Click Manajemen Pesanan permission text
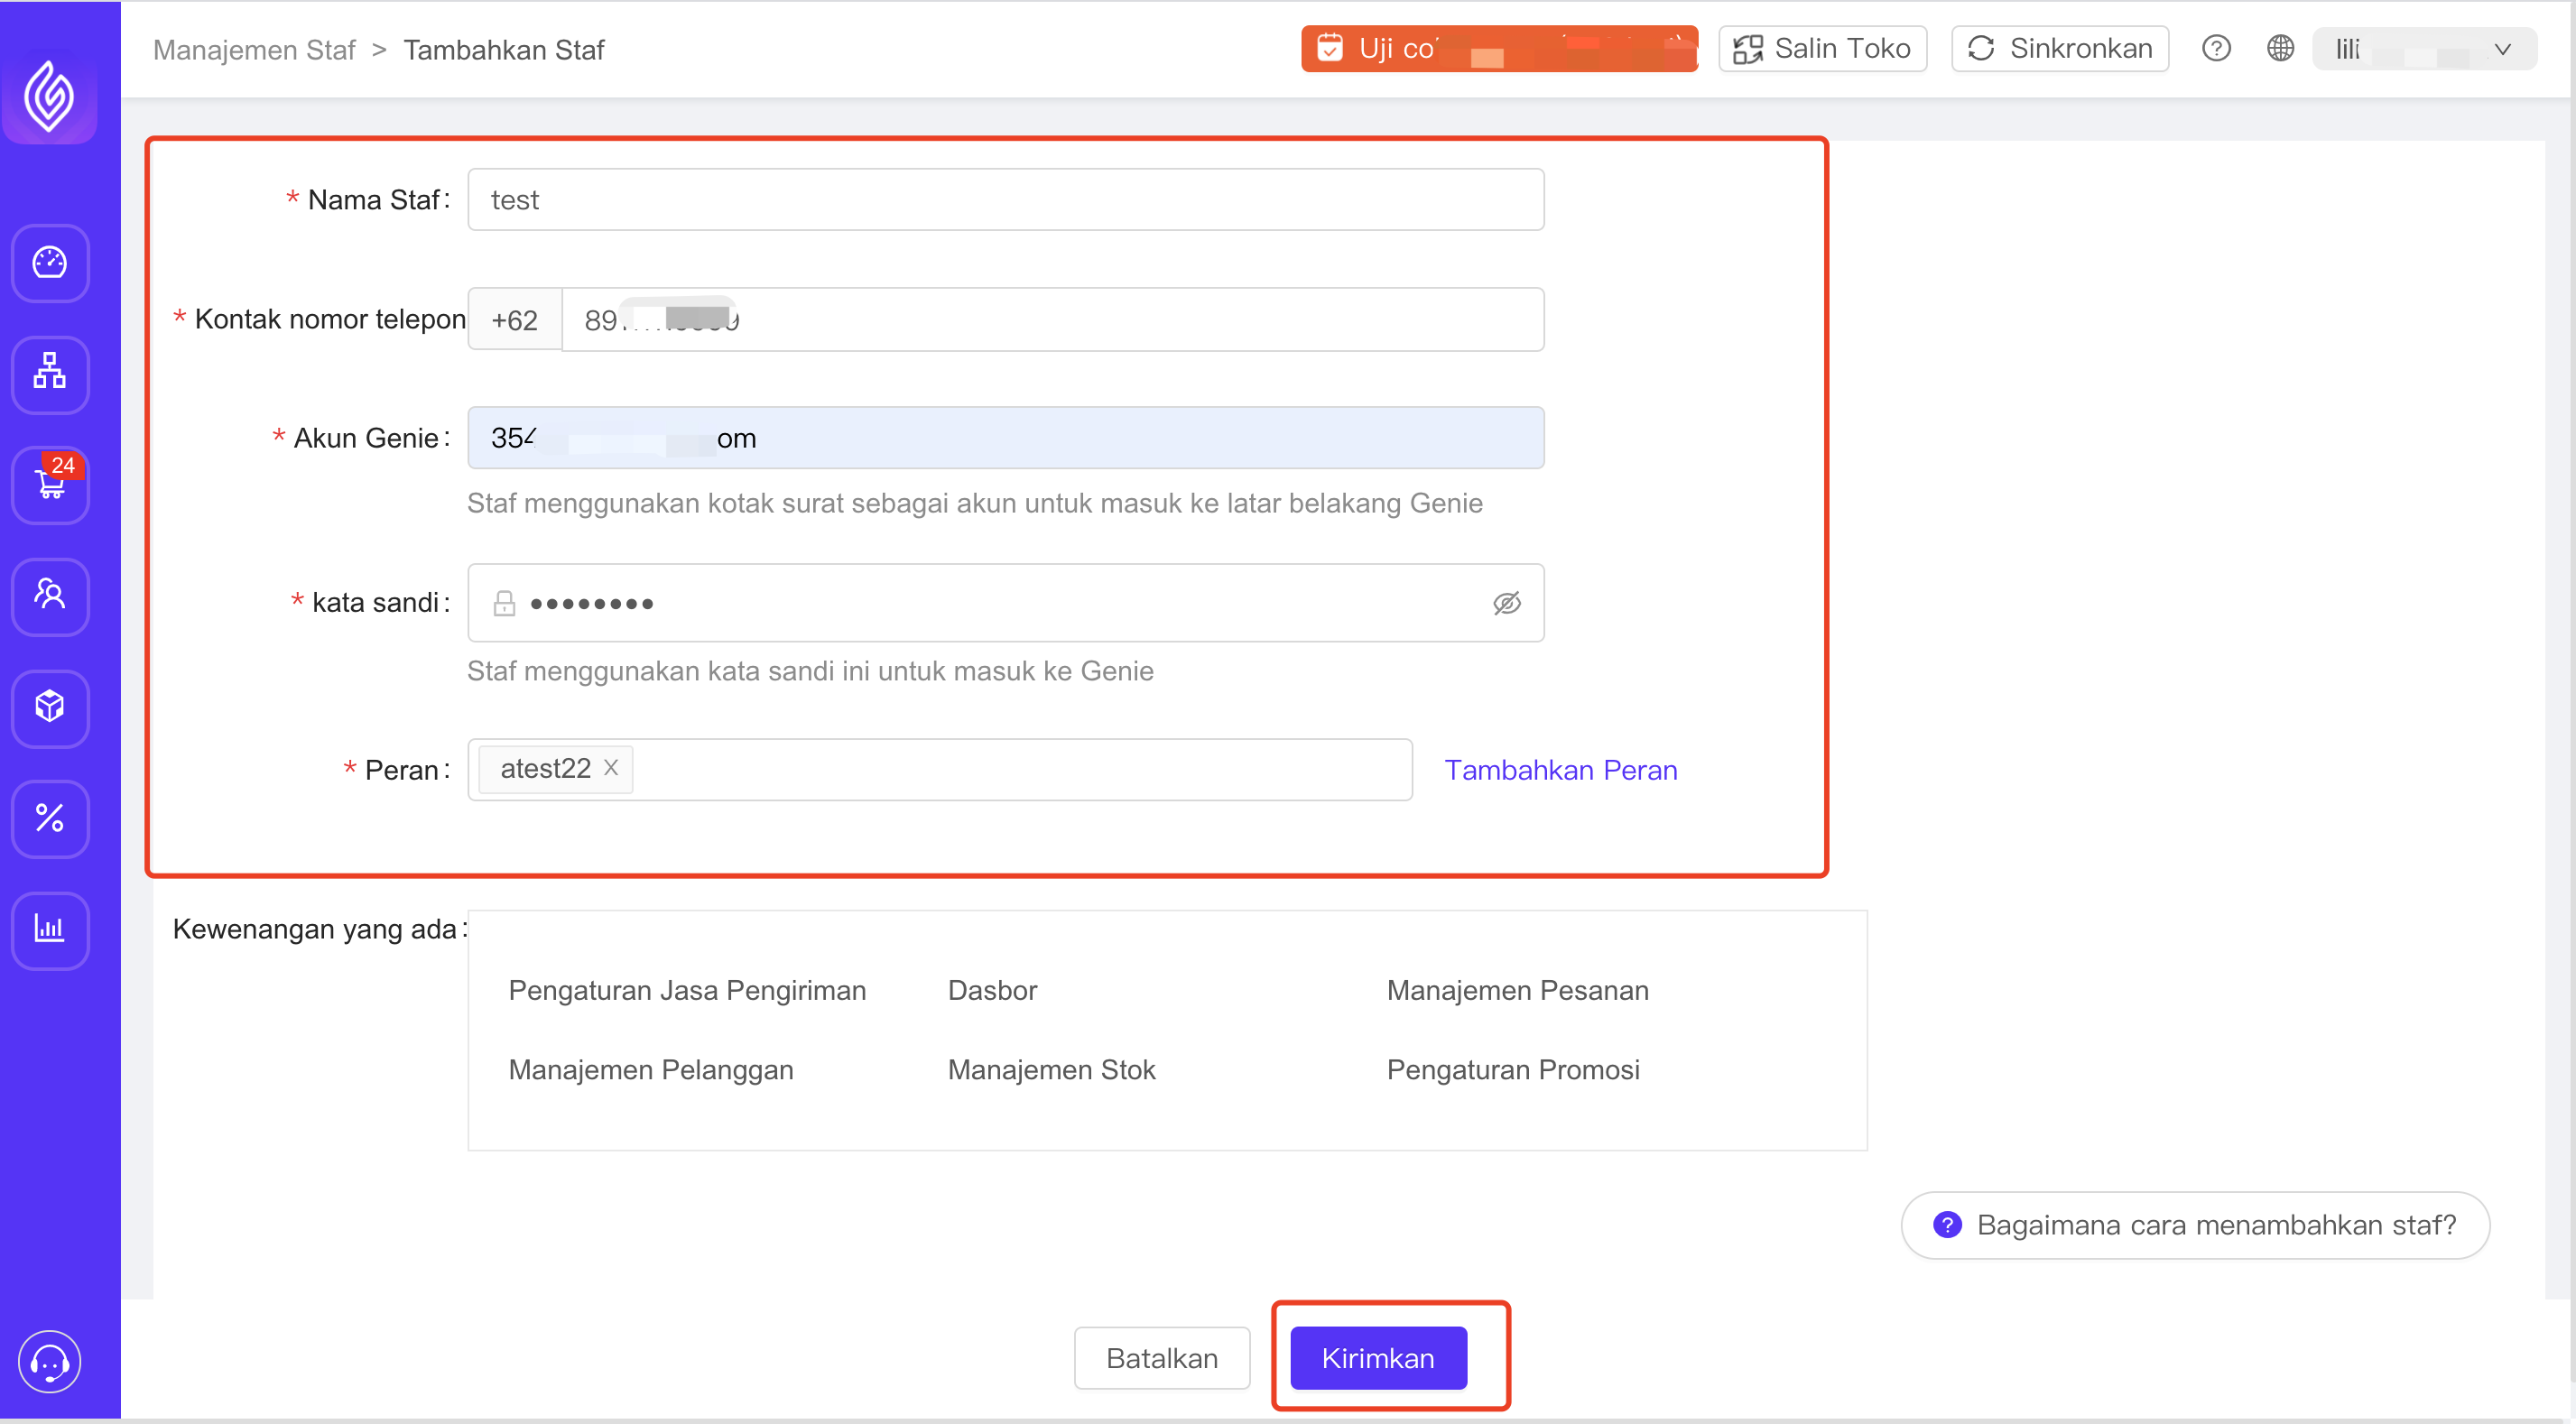Viewport: 2576px width, 1424px height. coord(1517,990)
